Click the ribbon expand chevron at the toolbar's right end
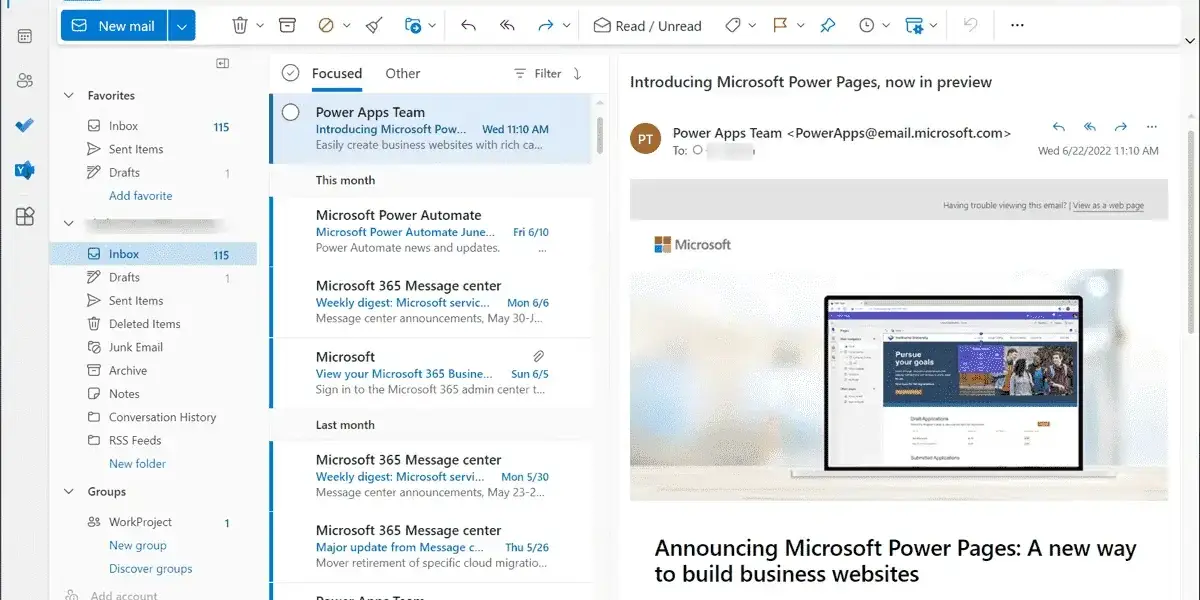The height and width of the screenshot is (600, 1200). (x=1189, y=39)
